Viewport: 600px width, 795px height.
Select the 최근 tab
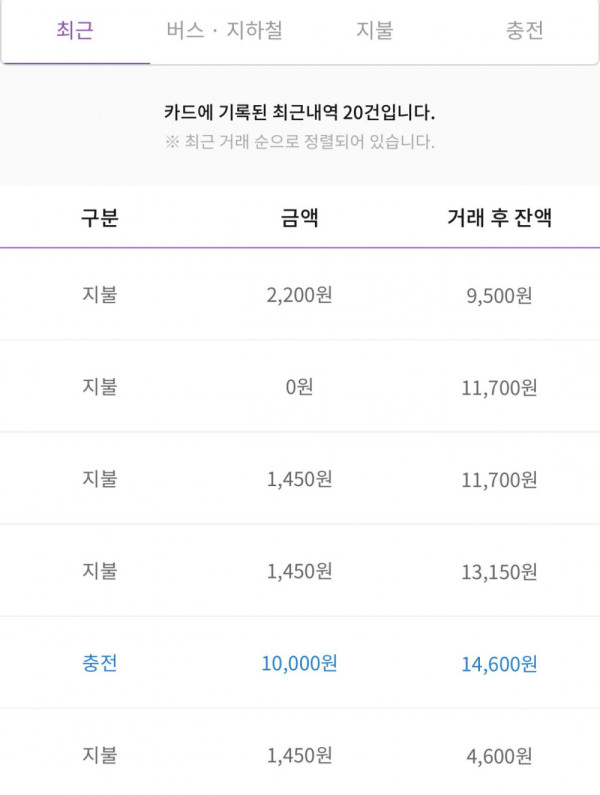75,30
